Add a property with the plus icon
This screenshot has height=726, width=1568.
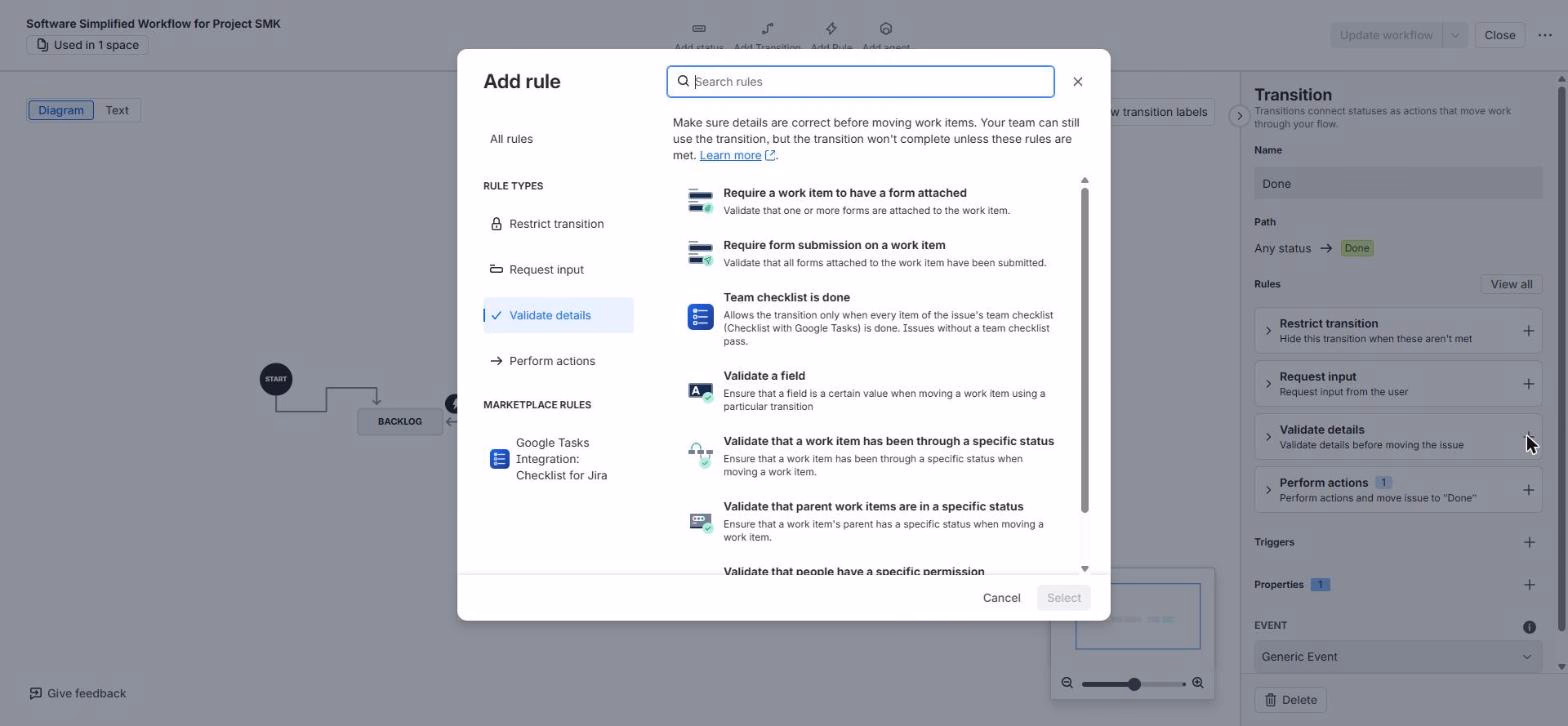(1529, 585)
